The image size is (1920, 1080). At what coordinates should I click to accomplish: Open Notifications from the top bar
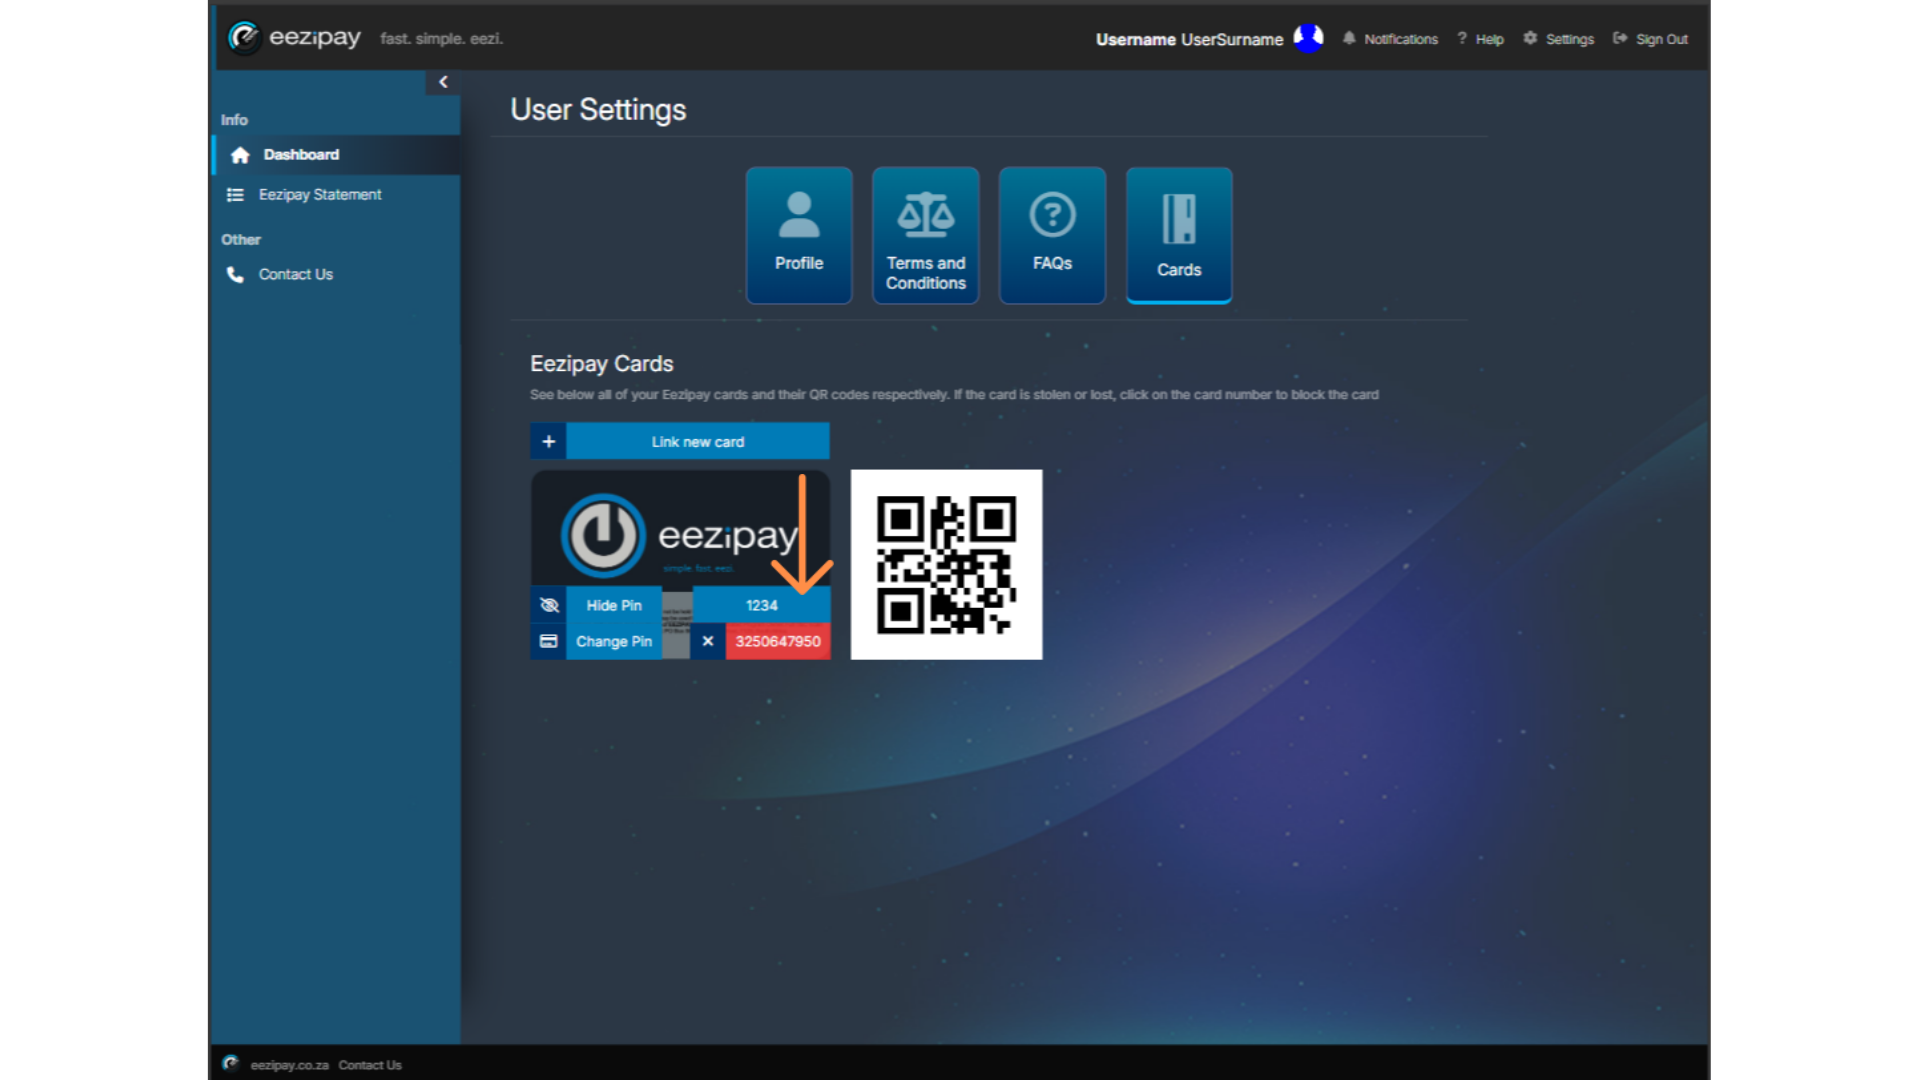tap(1390, 39)
